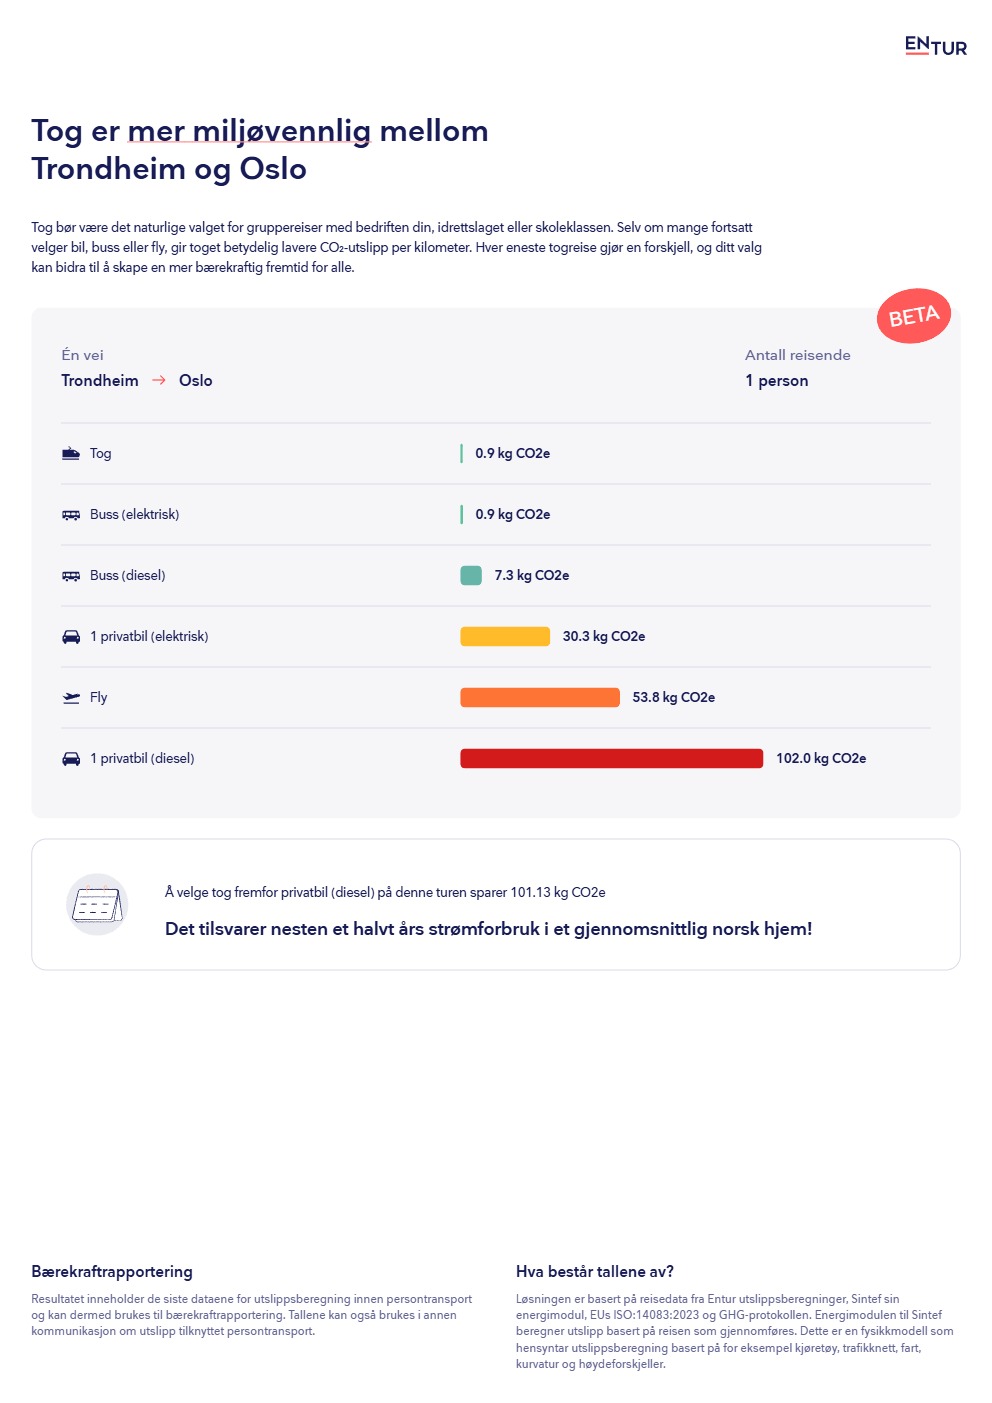992x1403 pixels.
Task: Select the Oslo destination label
Action: click(196, 381)
